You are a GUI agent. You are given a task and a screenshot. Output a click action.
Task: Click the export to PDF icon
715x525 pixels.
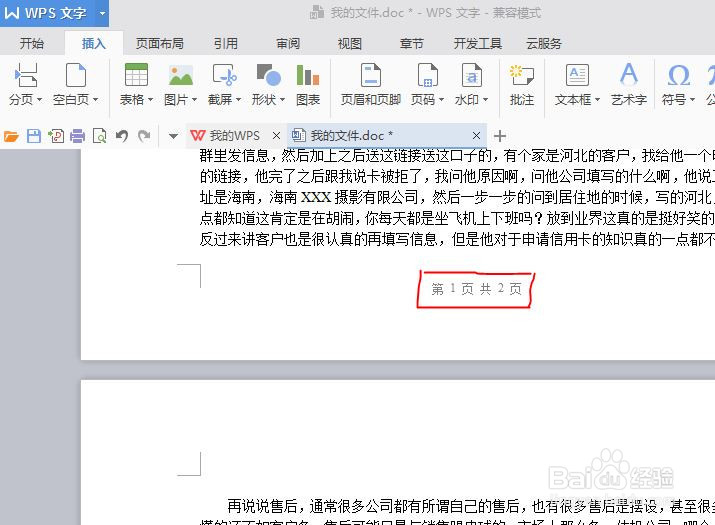56,136
